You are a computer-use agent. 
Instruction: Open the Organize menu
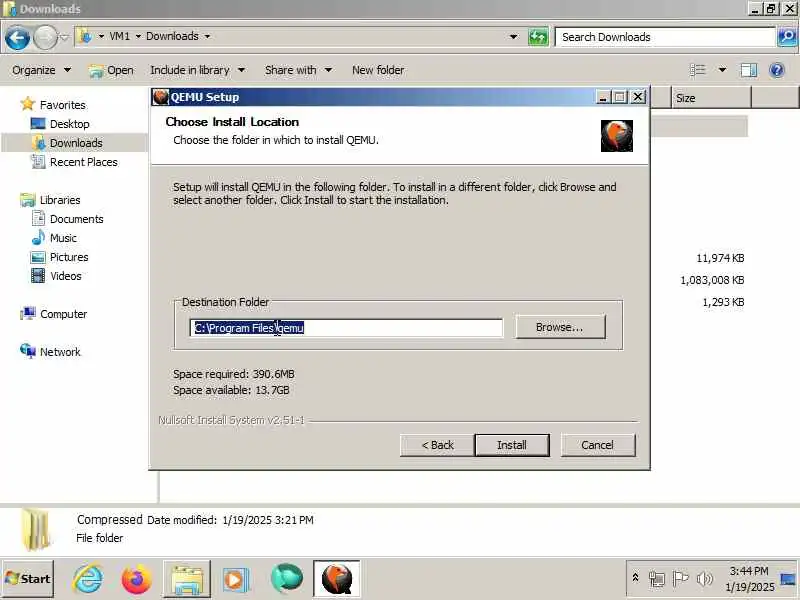tap(41, 70)
